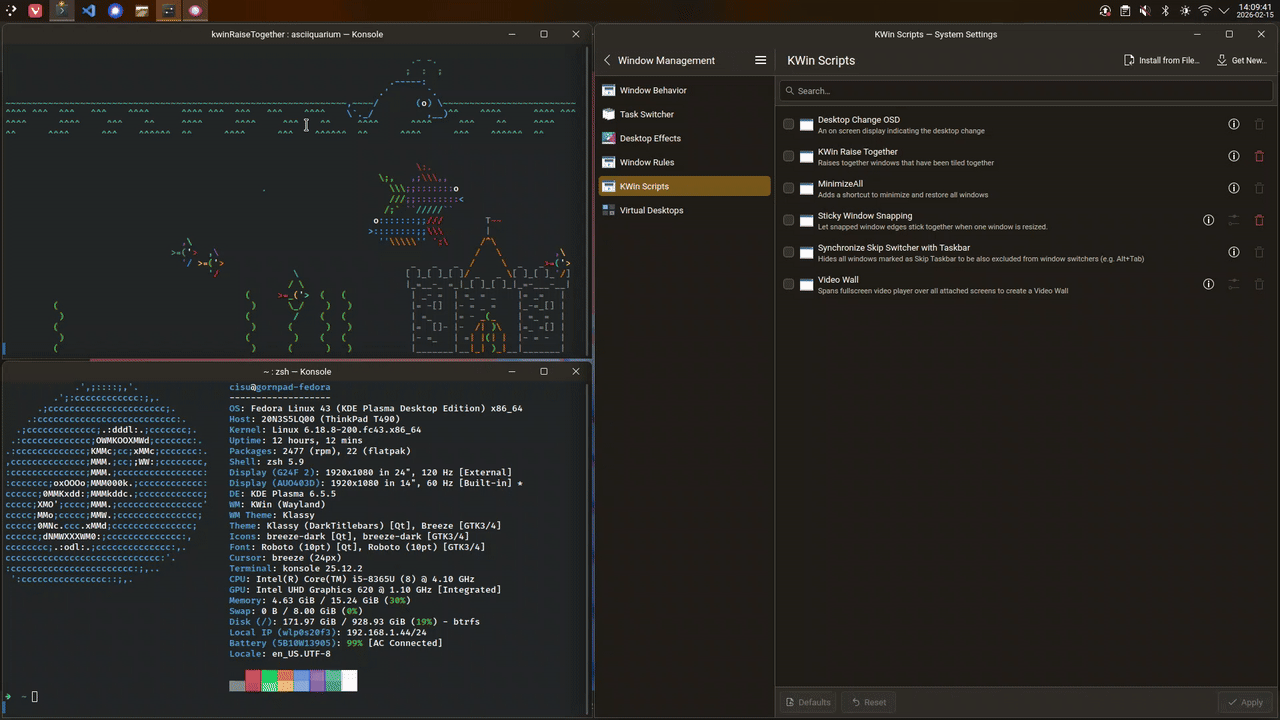Show info for Sticky Window Snapping script
1280x720 pixels.
pyautogui.click(x=1208, y=220)
